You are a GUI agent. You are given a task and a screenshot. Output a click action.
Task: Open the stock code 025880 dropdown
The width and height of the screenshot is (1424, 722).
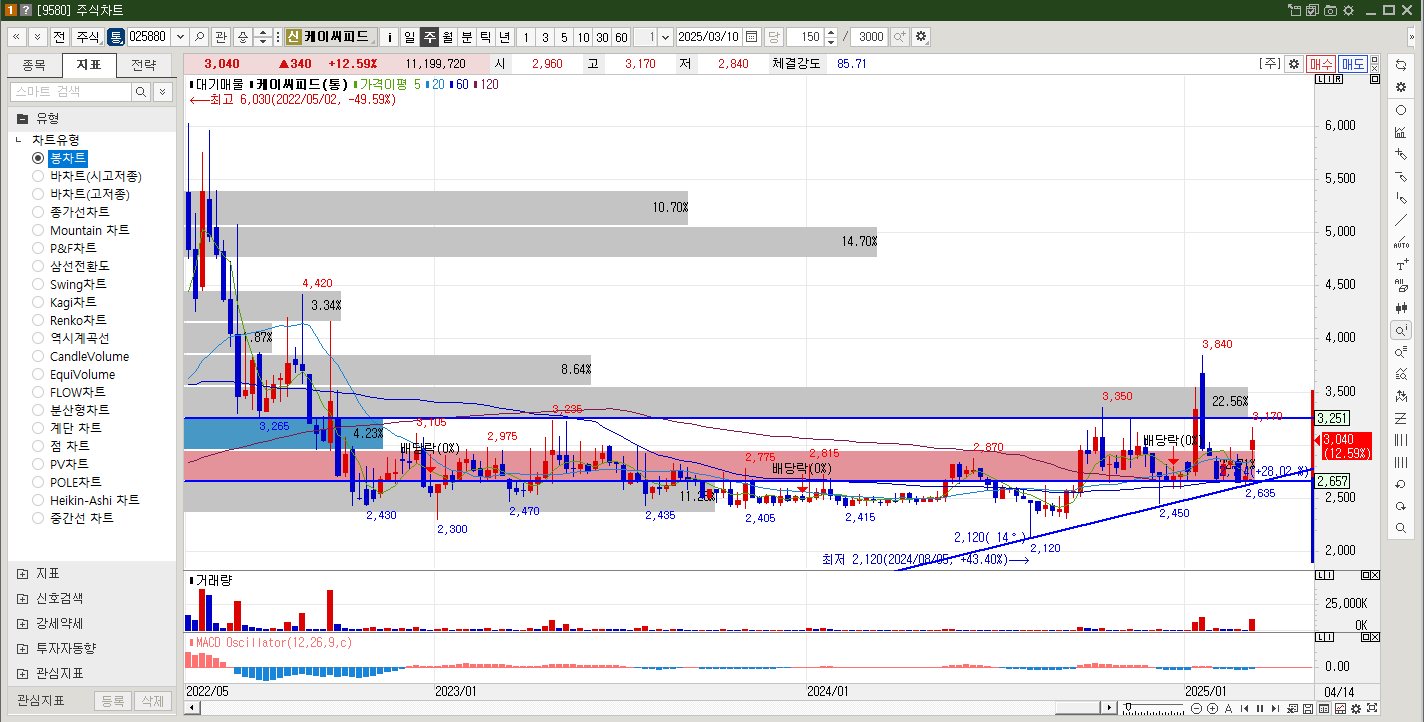(180, 36)
